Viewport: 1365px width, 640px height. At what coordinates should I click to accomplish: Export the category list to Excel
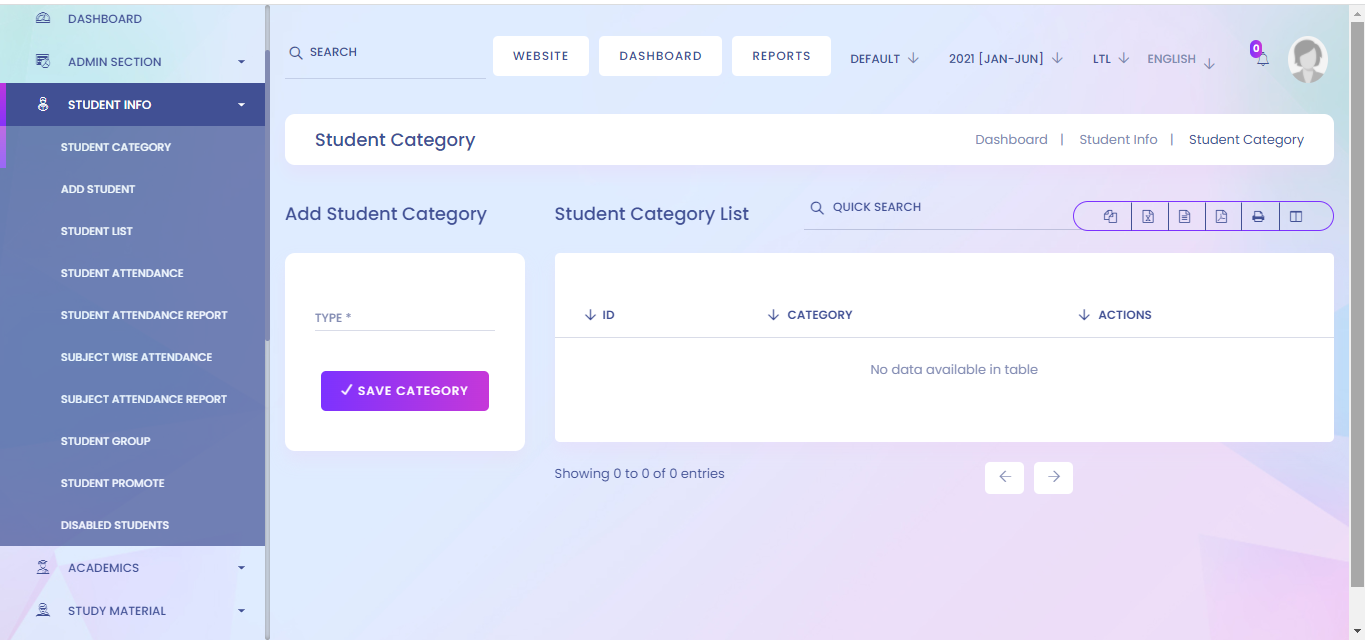tap(1148, 216)
